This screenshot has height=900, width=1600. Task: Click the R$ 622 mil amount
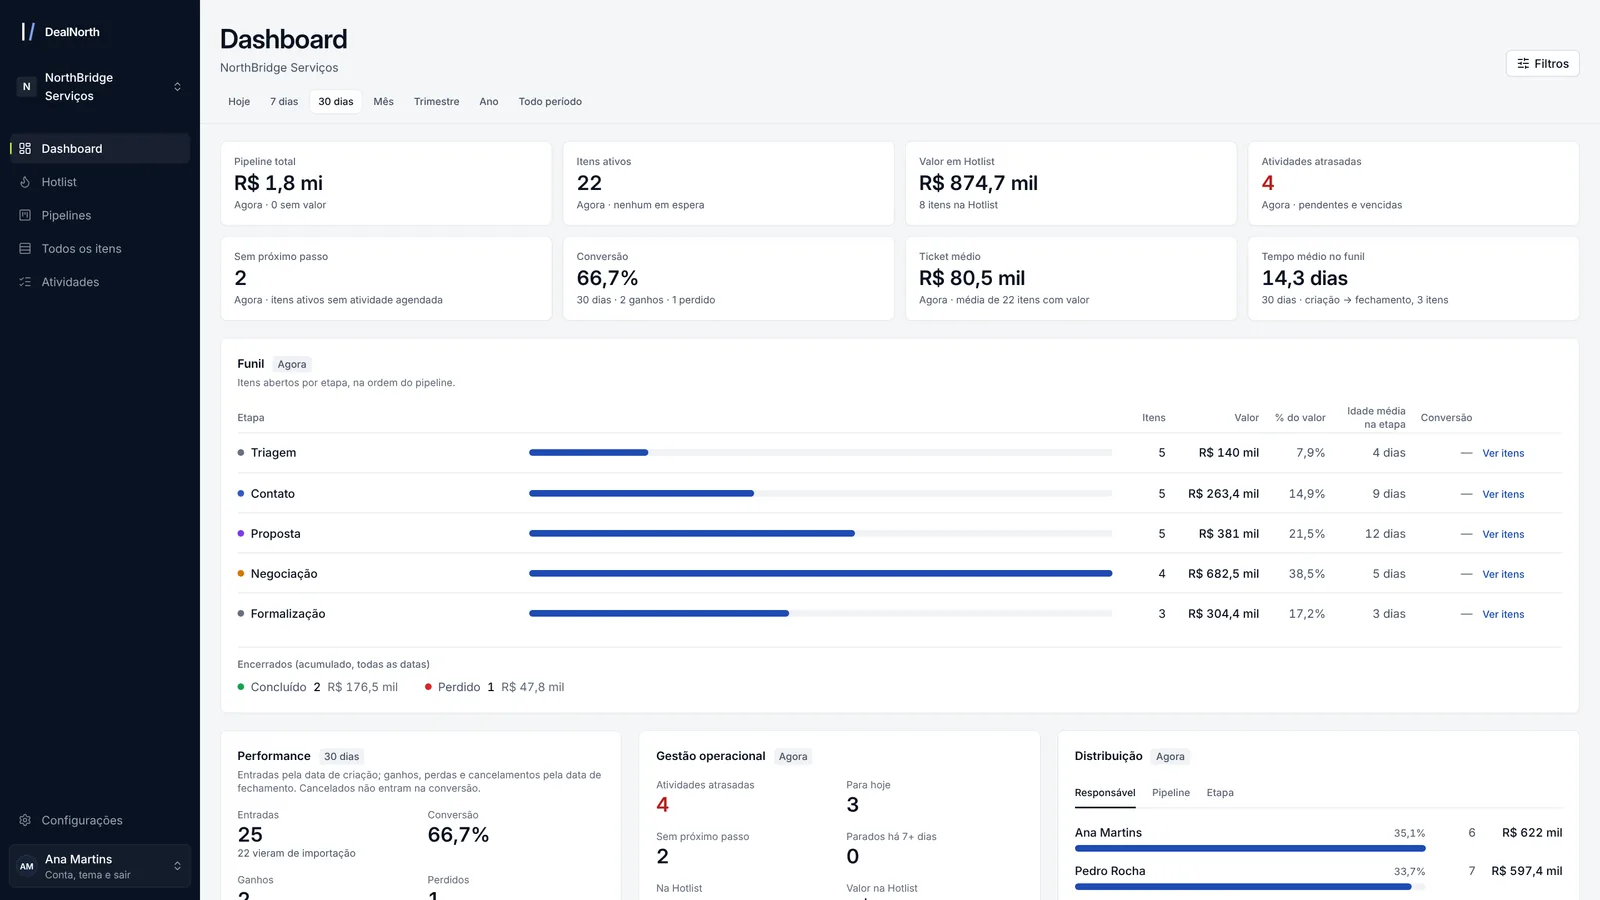(x=1532, y=833)
